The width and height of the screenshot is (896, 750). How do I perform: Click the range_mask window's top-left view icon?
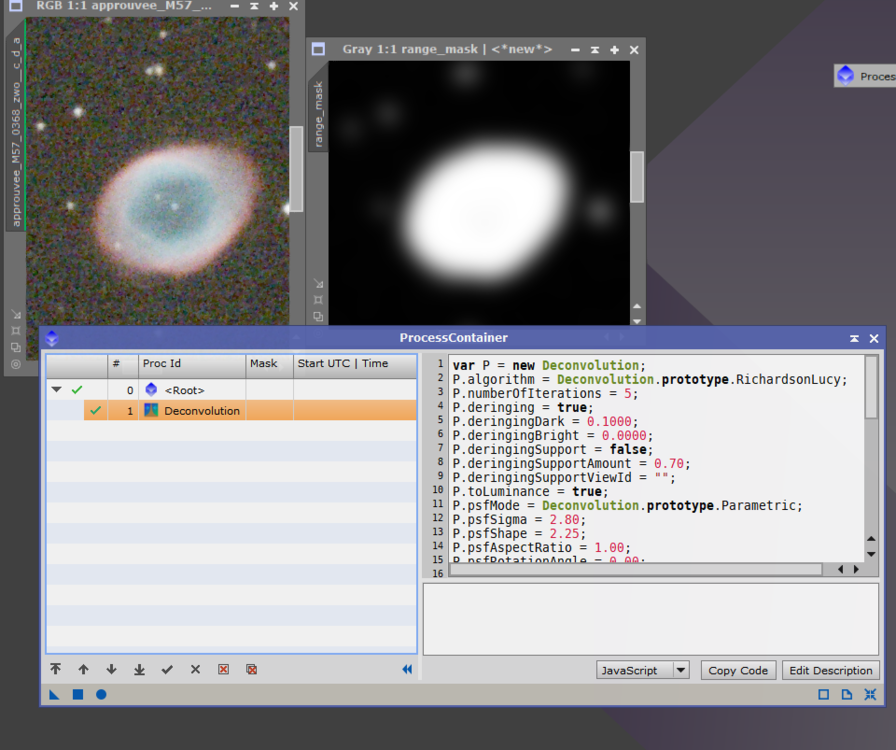click(318, 49)
